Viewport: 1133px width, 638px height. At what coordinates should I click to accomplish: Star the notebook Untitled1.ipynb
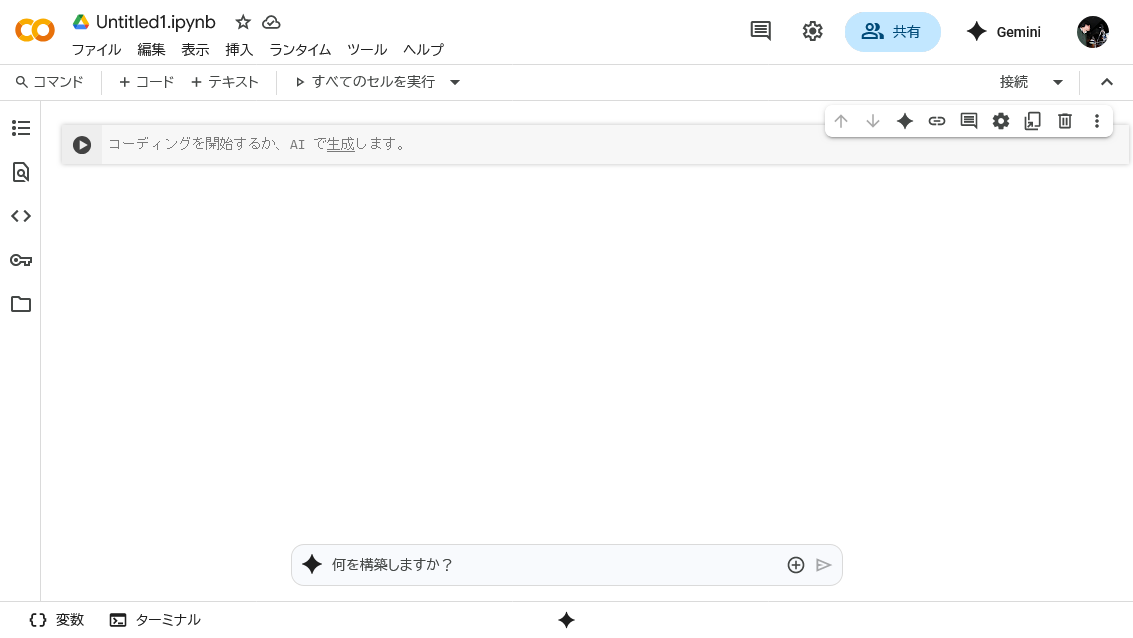click(243, 22)
